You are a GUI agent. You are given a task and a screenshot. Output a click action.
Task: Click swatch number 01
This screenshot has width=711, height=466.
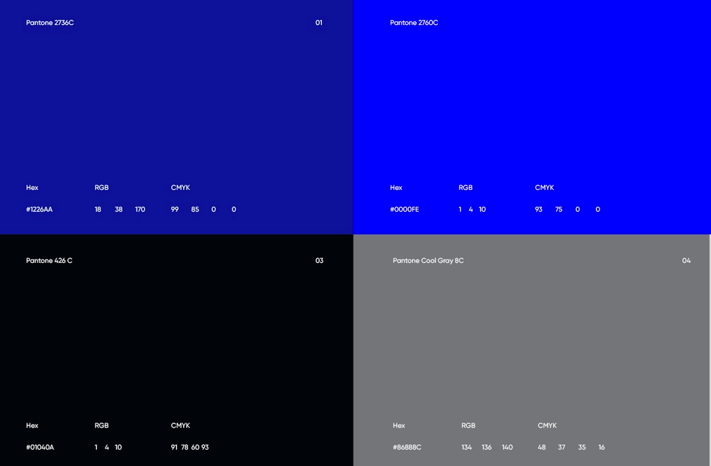coord(319,23)
